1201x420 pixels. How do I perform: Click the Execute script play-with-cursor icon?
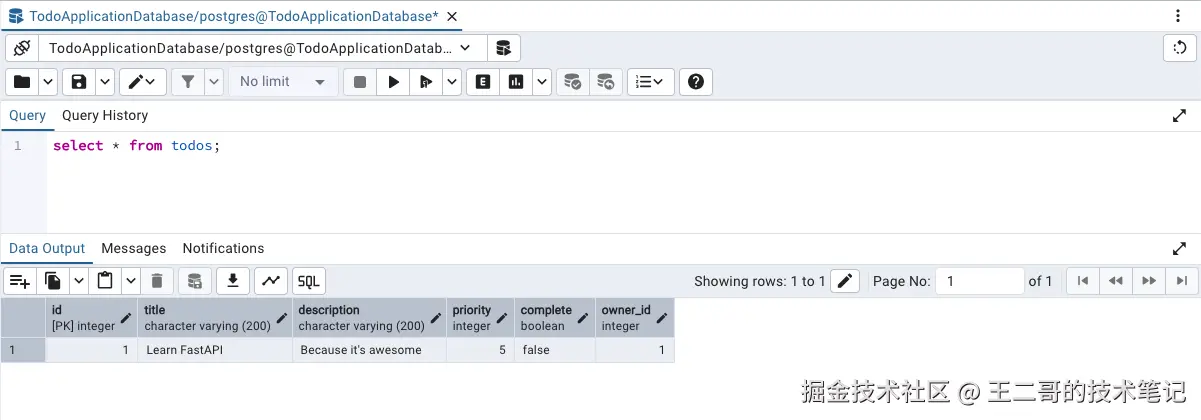tap(426, 82)
